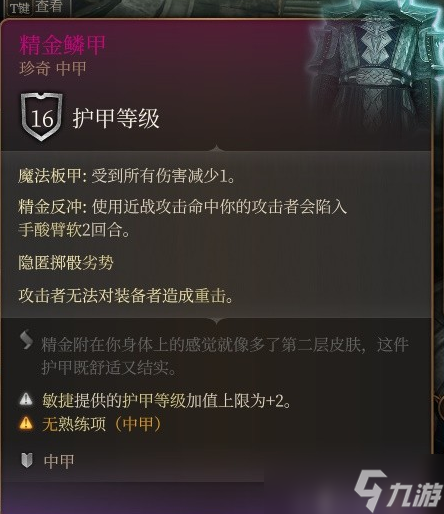Screen dimensions: 444x514
Task: Click the dexterity bonus cap +2 text
Action: click(x=167, y=400)
